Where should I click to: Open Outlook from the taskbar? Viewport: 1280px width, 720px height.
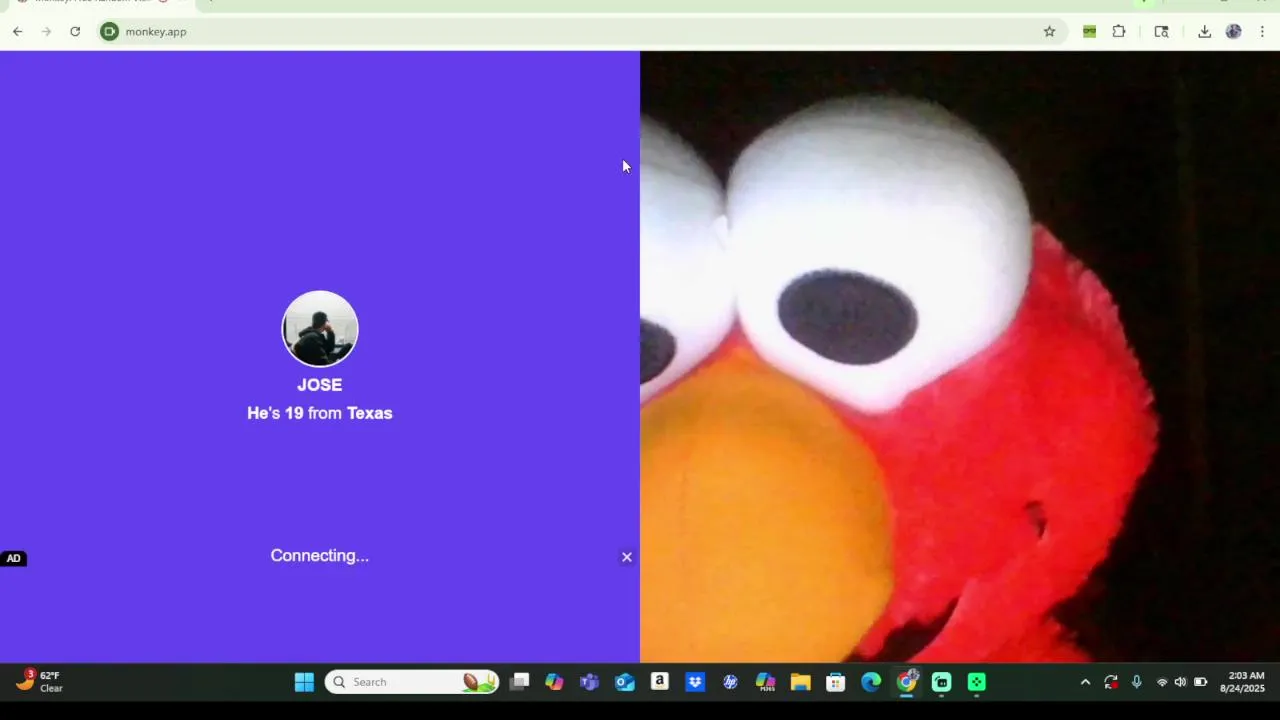625,682
